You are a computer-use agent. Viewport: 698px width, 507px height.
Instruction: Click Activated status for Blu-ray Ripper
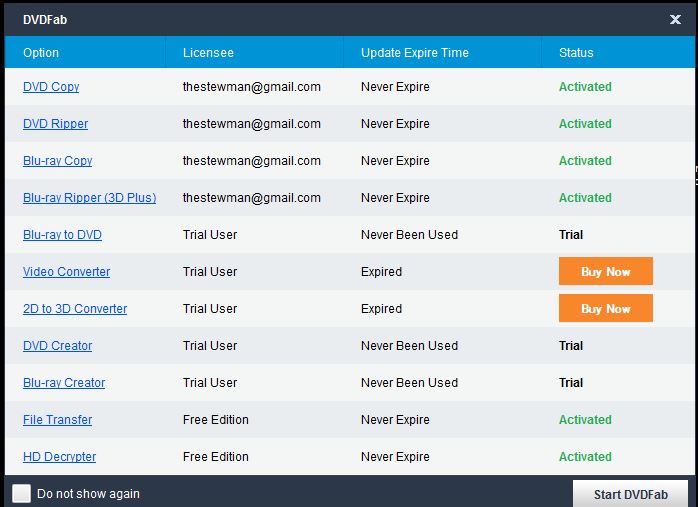pyautogui.click(x=585, y=198)
